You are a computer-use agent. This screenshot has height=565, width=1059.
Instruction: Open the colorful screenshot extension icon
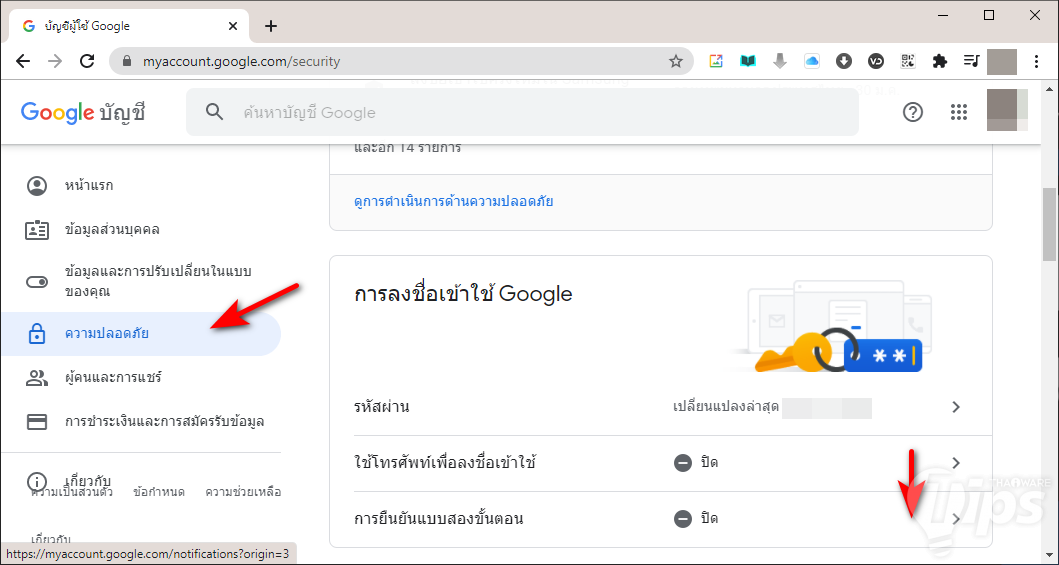click(x=716, y=61)
